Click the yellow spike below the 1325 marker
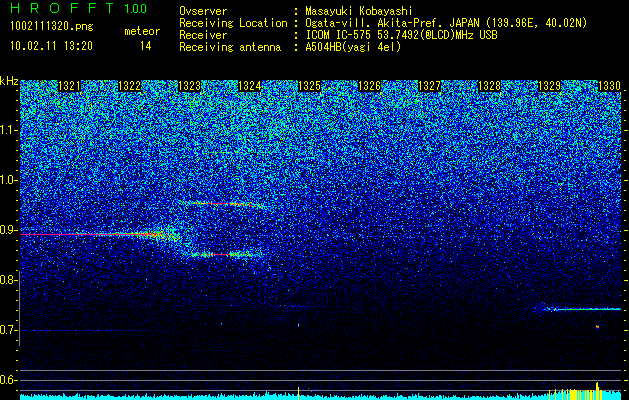Screen dimensions: 629x400 [298, 393]
